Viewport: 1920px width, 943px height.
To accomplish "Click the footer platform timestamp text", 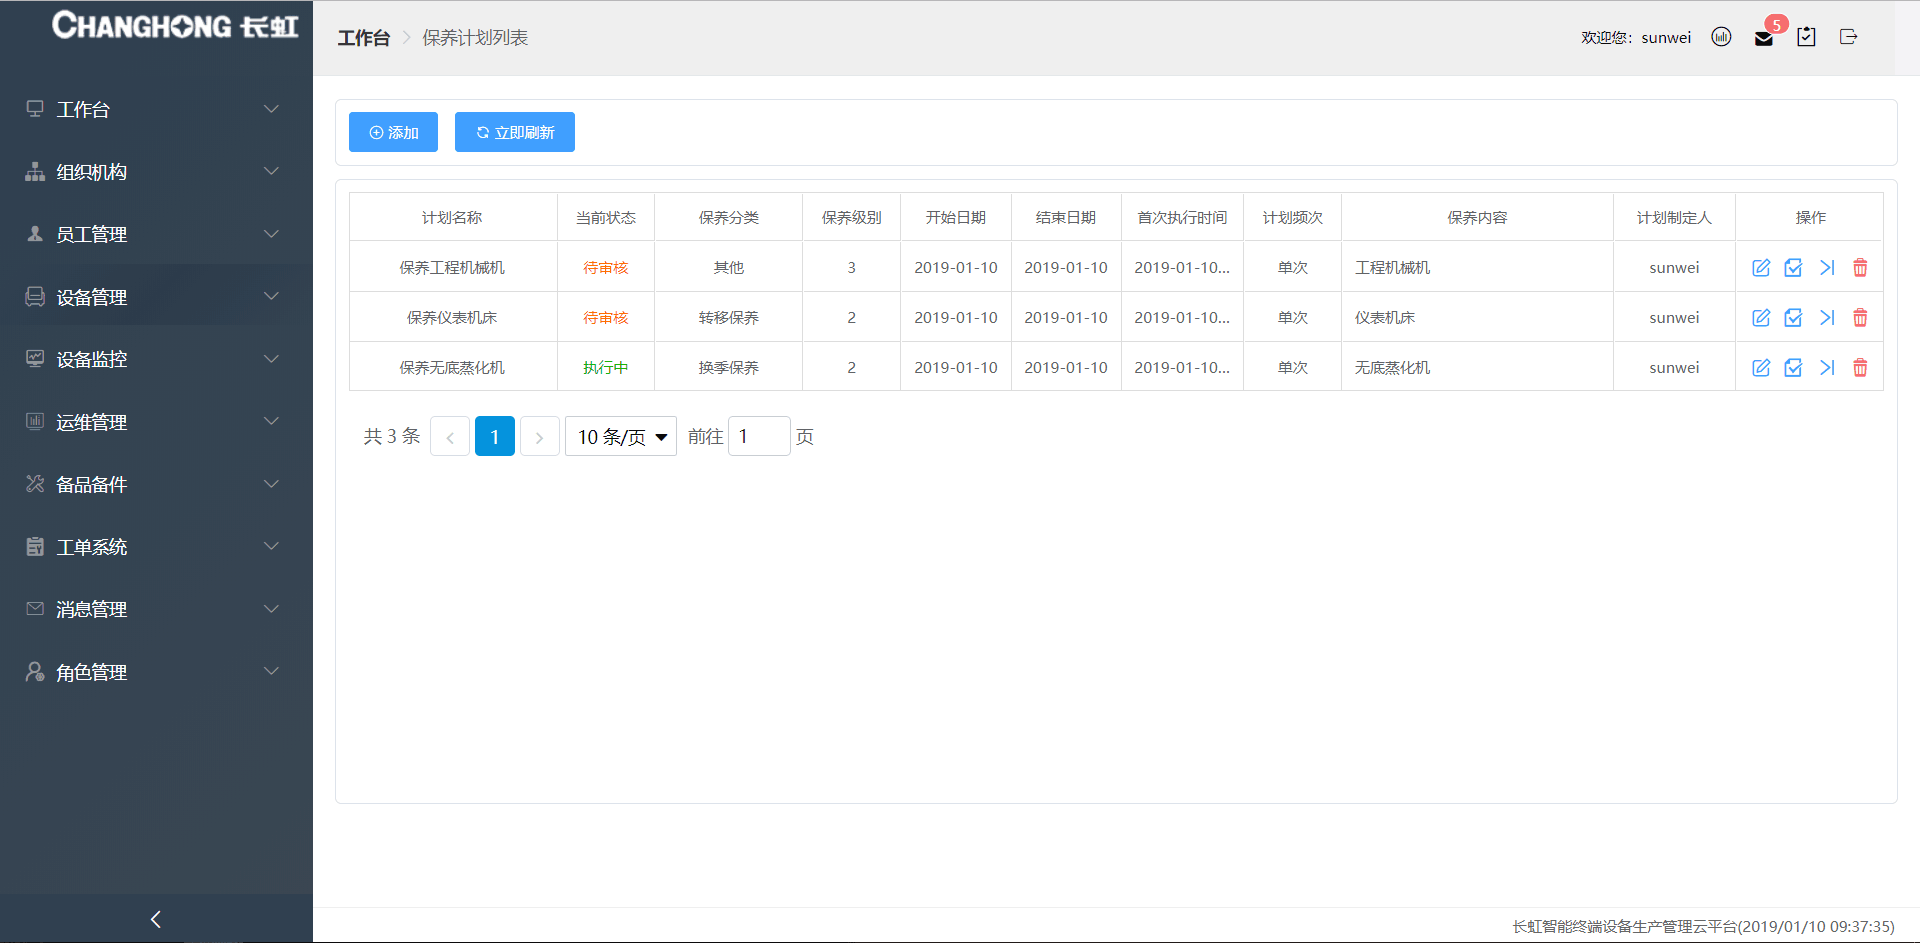I will click(x=1703, y=927).
